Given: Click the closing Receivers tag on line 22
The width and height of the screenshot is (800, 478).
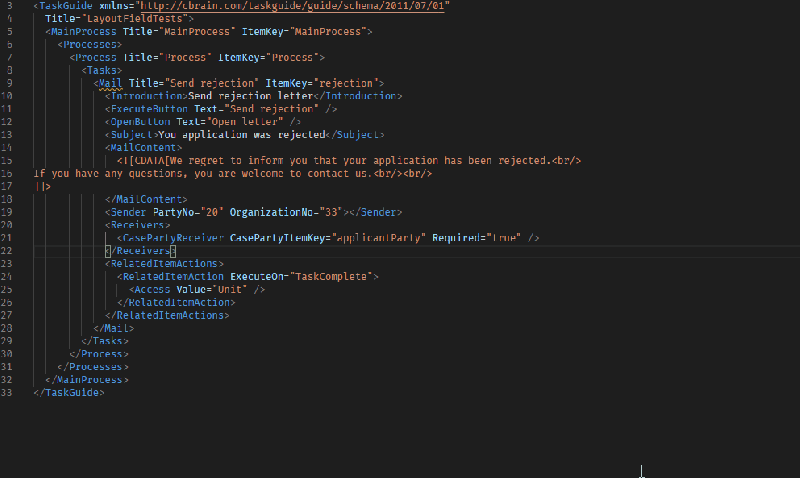Looking at the screenshot, I should pos(140,251).
